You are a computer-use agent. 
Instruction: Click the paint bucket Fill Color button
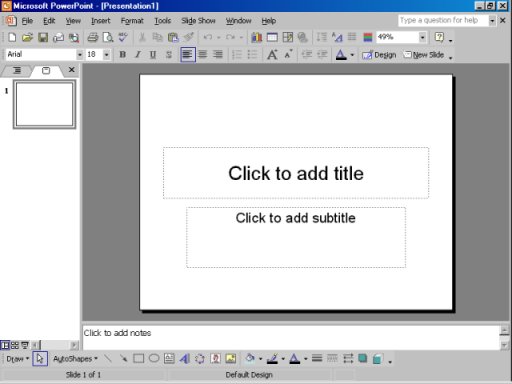(250, 359)
